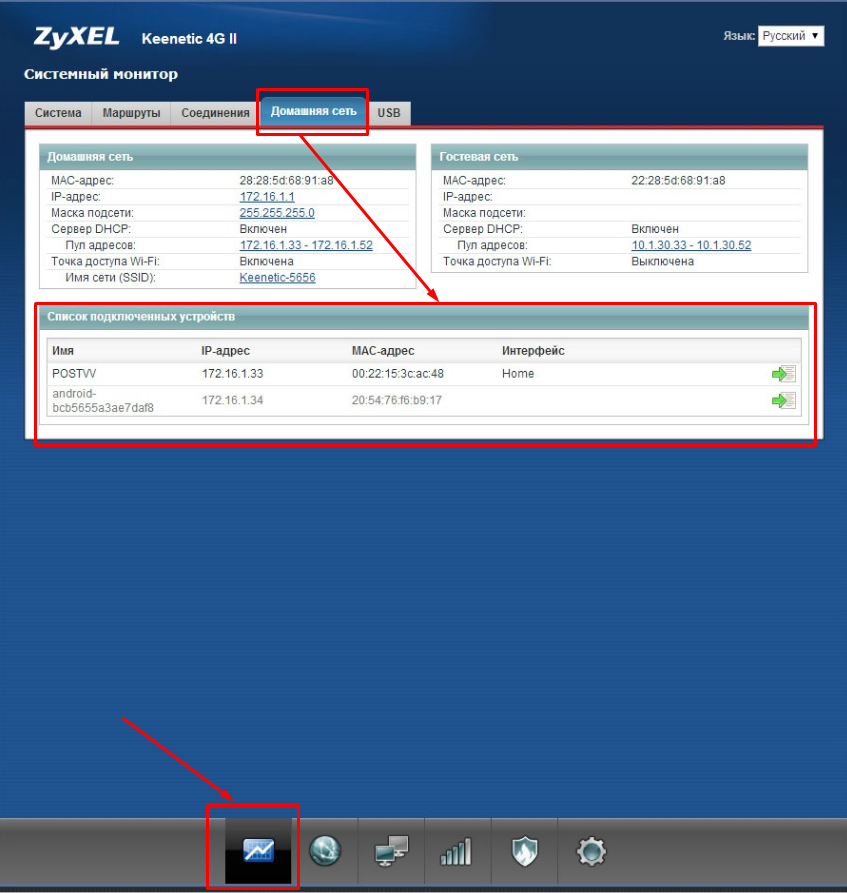Expand the language dropdown showing Русский
The width and height of the screenshot is (847, 893).
[790, 35]
